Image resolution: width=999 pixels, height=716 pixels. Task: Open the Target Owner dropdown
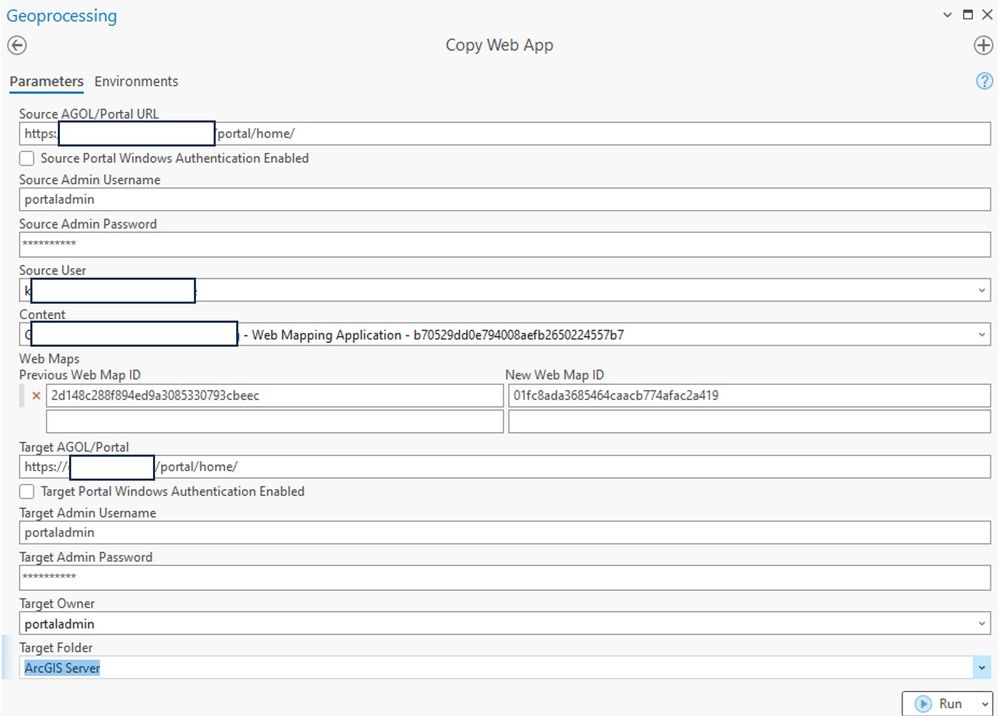pos(982,624)
